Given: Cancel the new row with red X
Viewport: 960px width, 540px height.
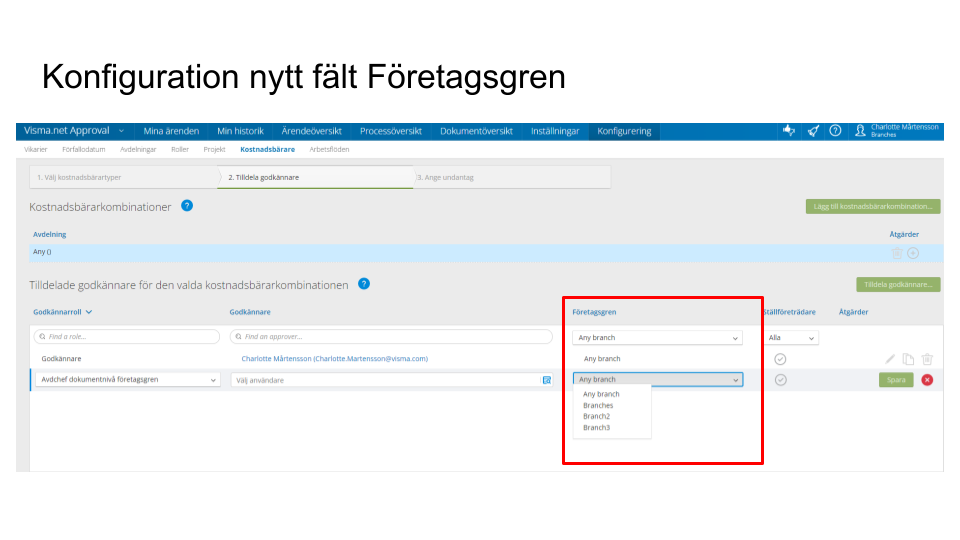Looking at the screenshot, I should [x=928, y=380].
